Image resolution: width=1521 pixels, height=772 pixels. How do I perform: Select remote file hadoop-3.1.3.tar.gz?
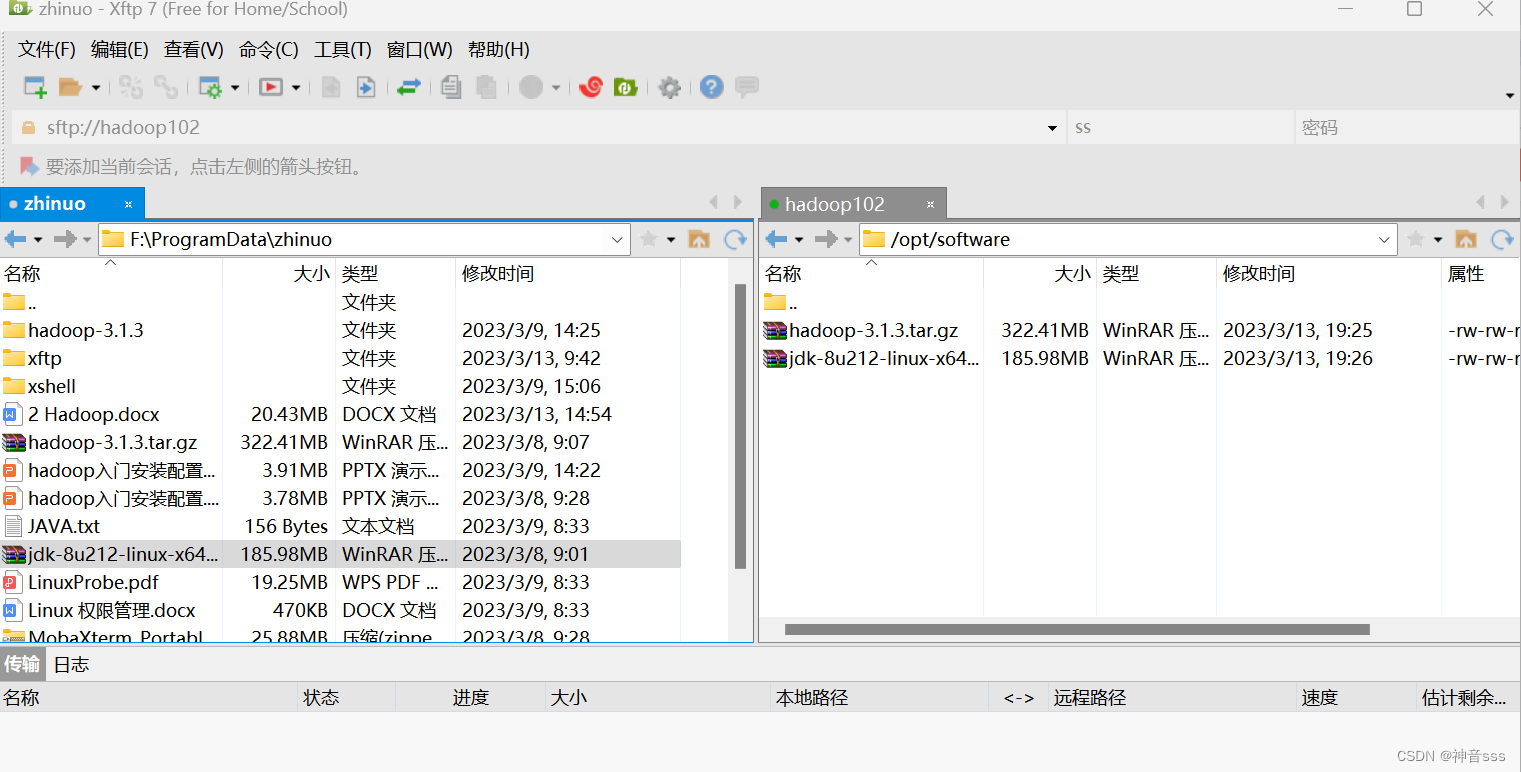1140,330
